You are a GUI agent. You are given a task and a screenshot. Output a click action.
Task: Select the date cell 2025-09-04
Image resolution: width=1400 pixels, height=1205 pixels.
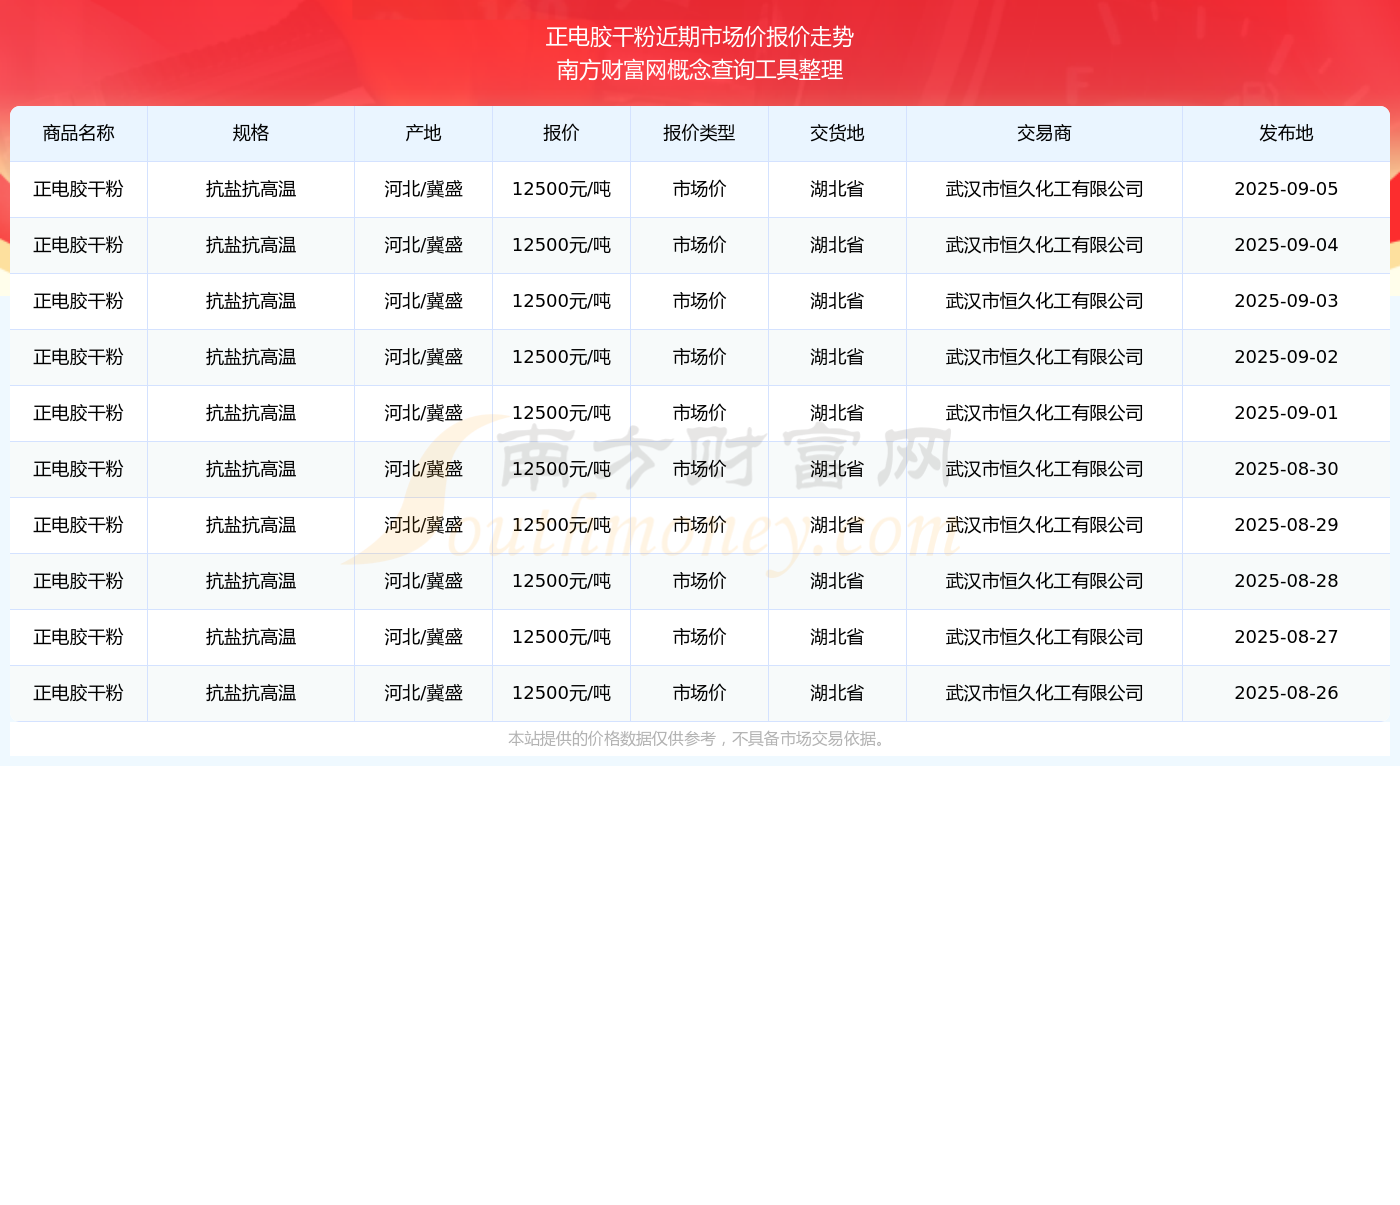click(1286, 245)
